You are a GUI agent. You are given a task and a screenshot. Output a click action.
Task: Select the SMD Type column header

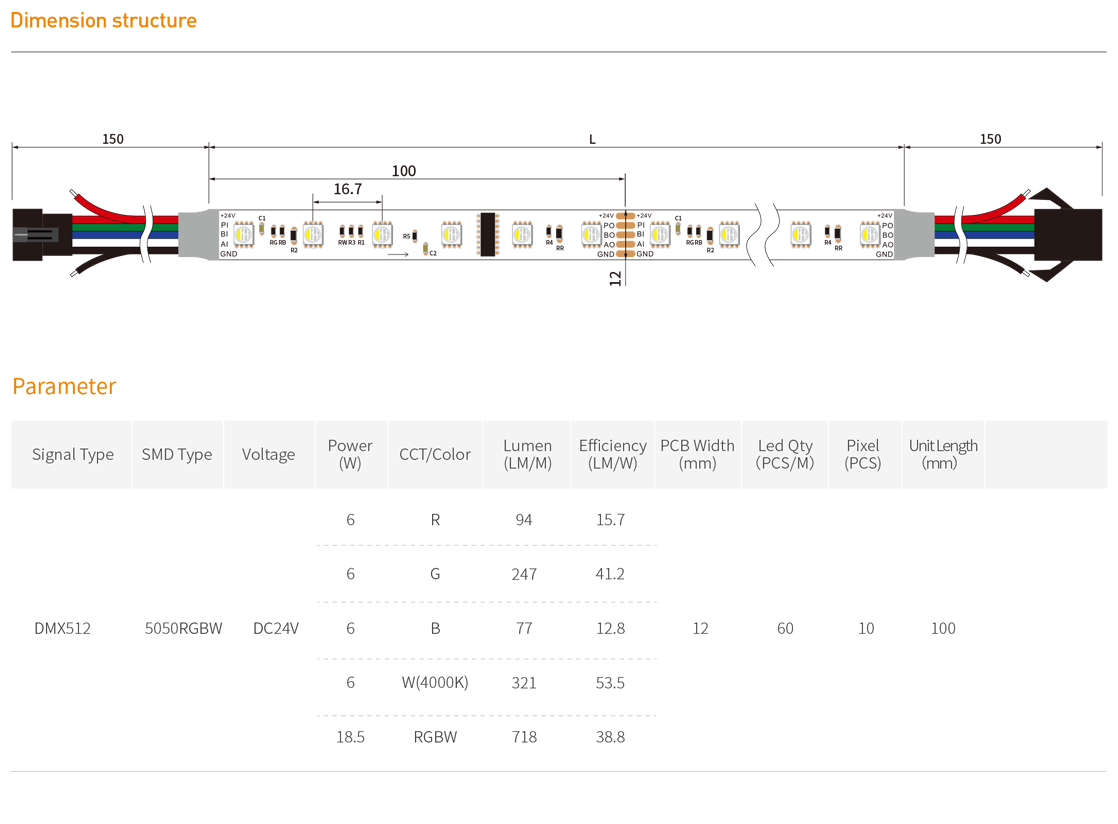point(177,454)
